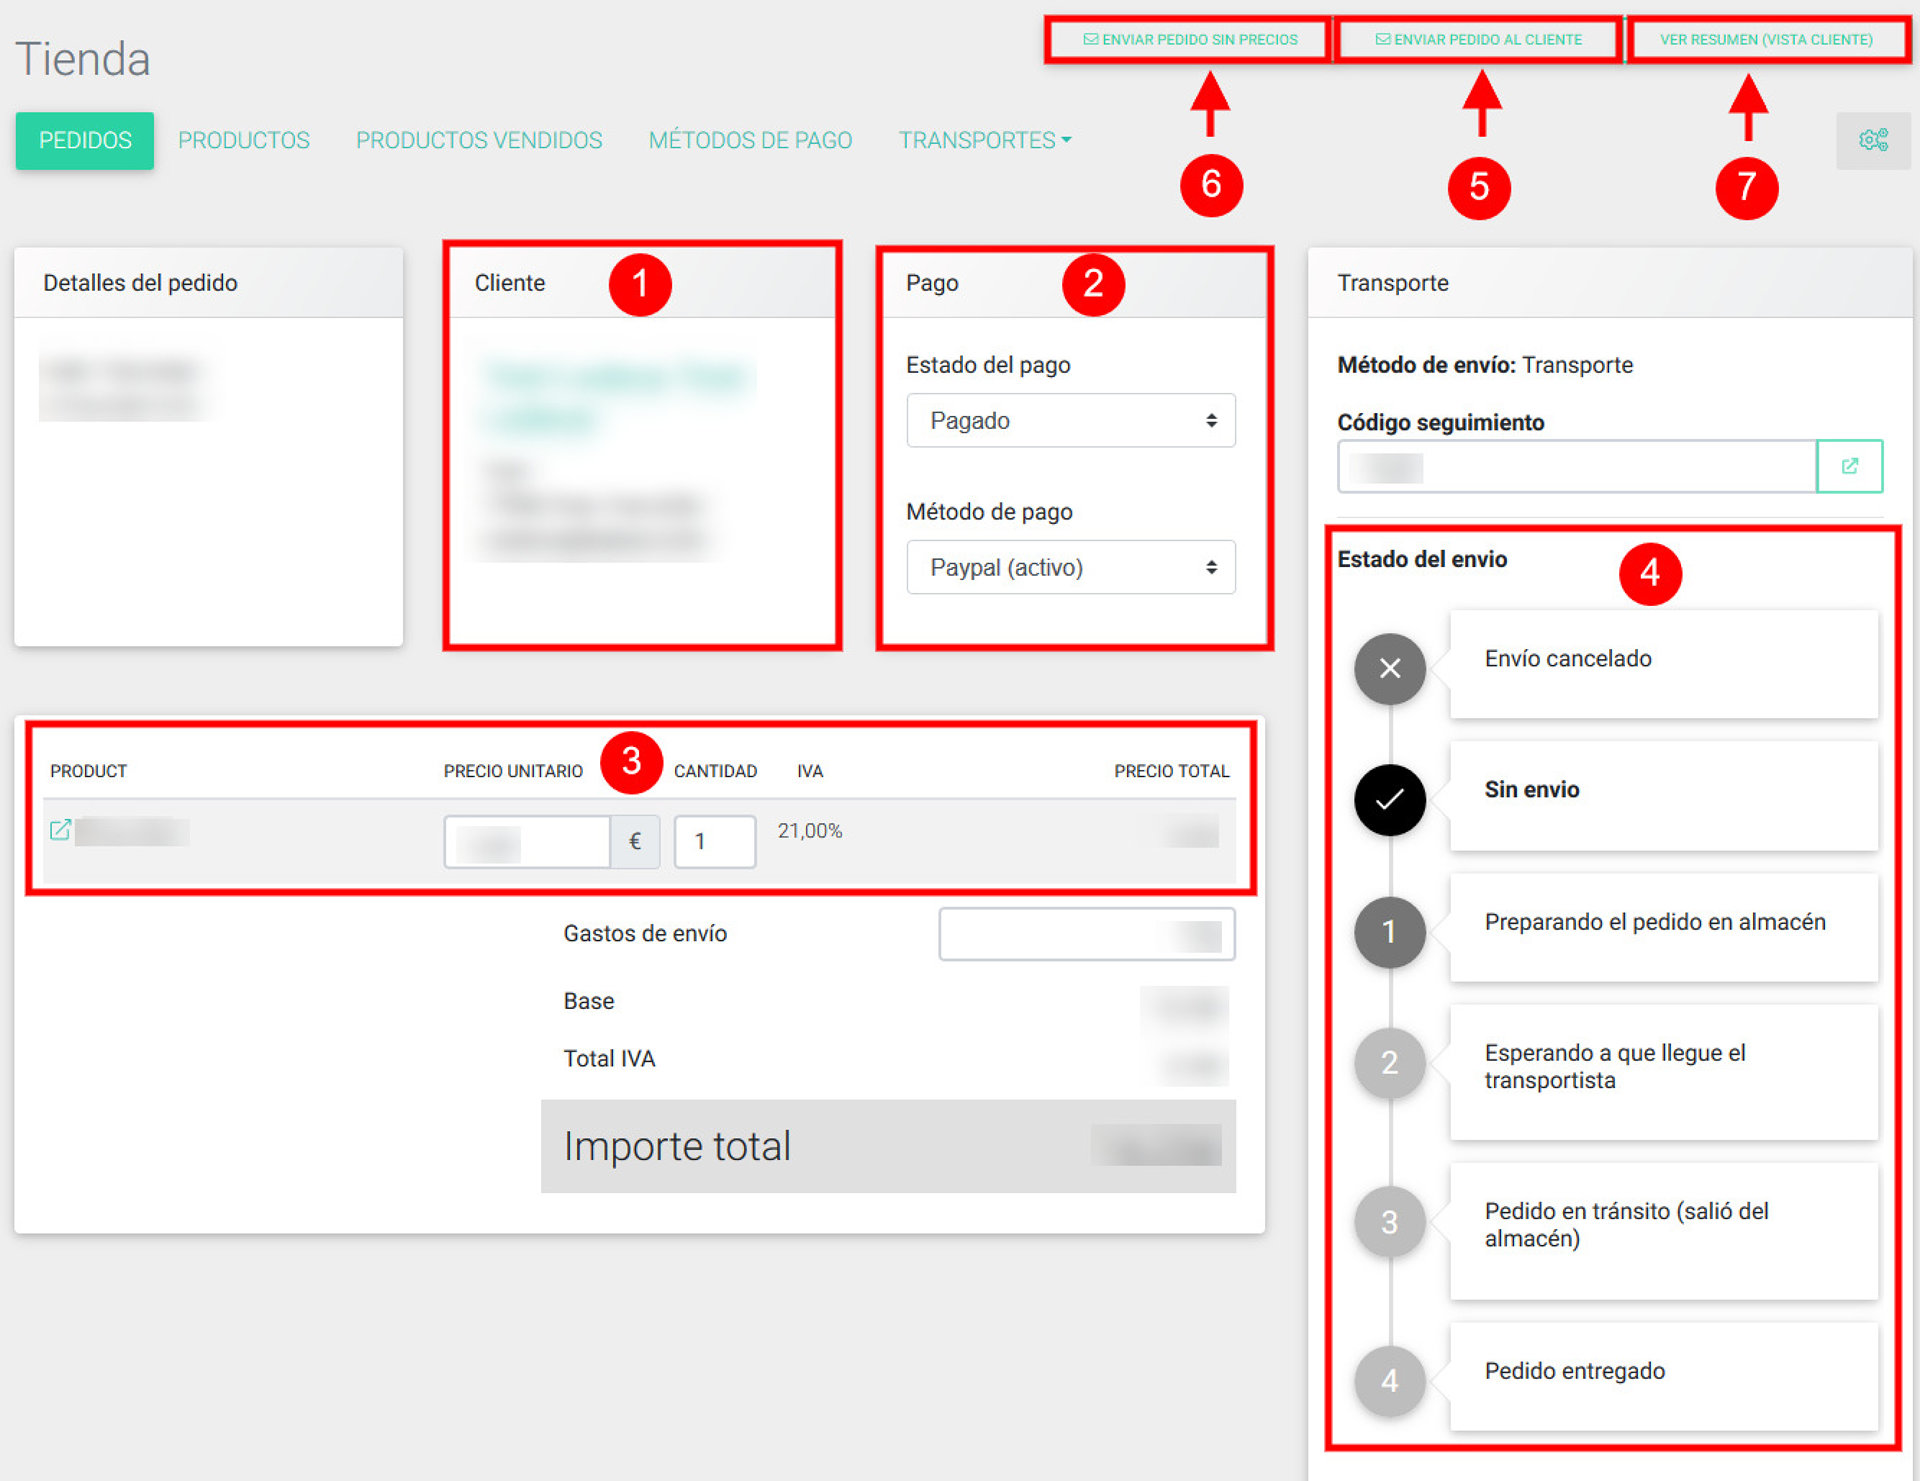Open the 'Métodos de pago' tab
This screenshot has width=1920, height=1481.
pos(750,140)
